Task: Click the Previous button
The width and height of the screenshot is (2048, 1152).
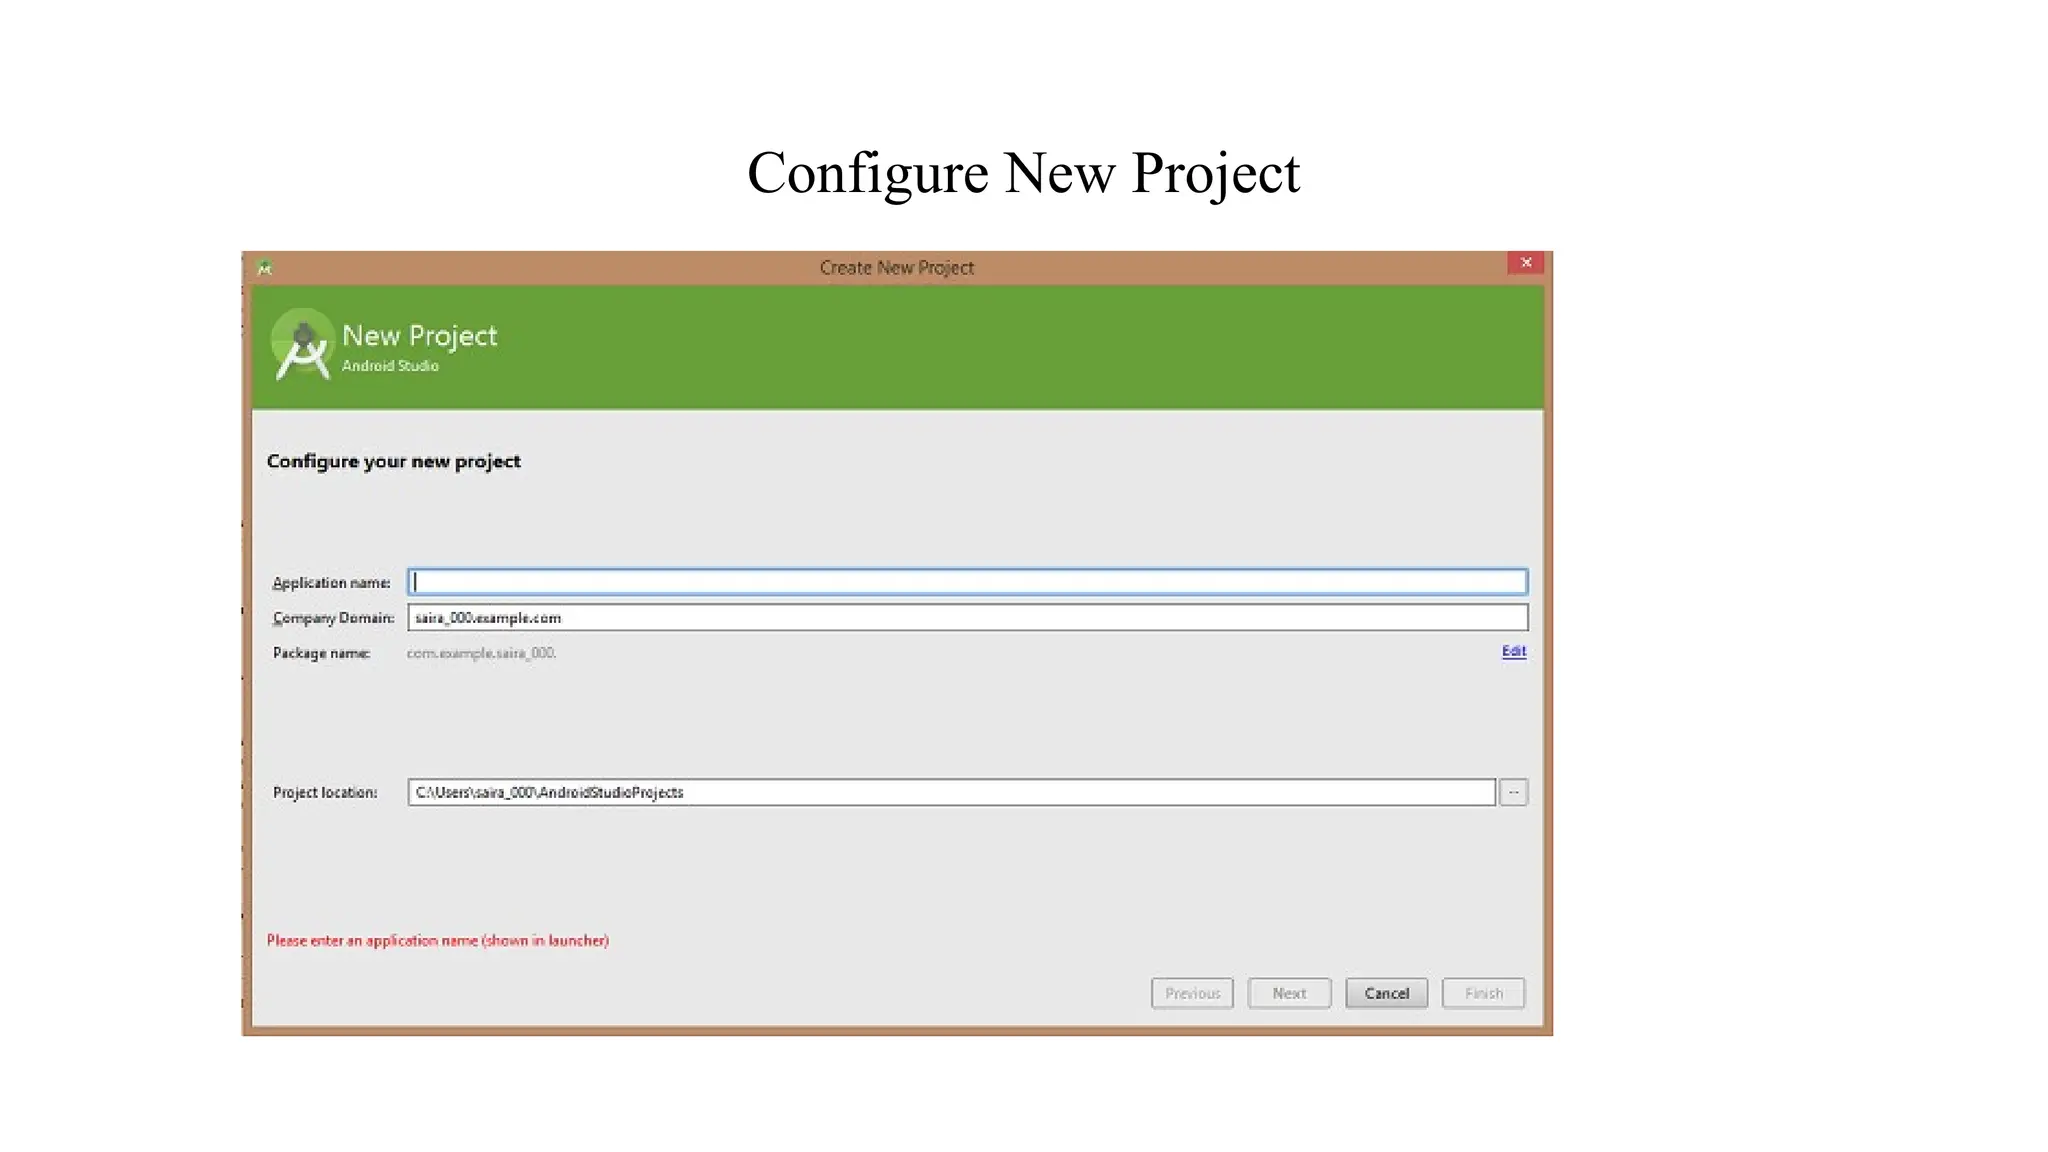Action: 1192,993
